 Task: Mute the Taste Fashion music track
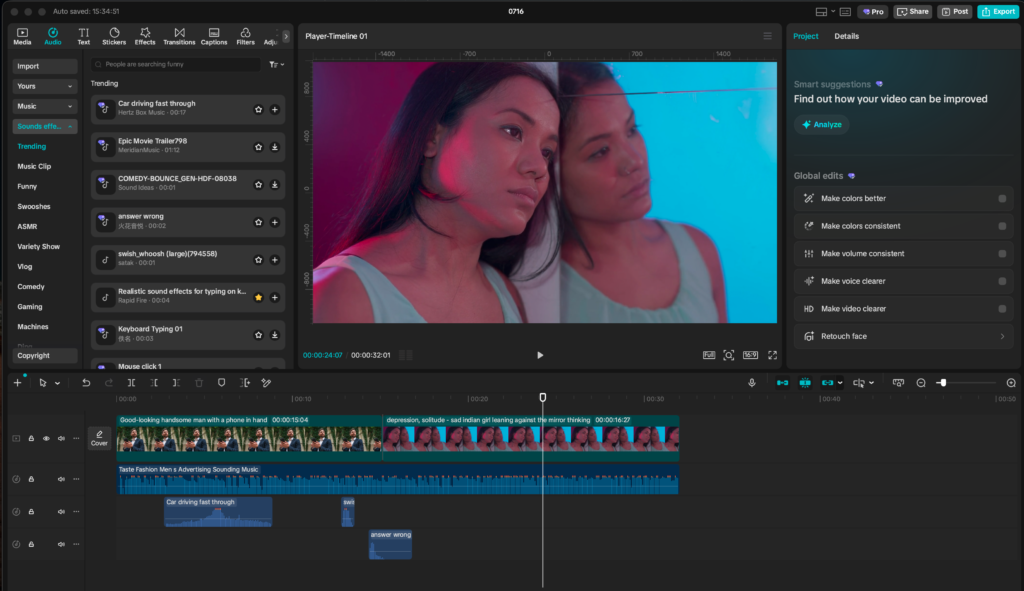(x=61, y=479)
